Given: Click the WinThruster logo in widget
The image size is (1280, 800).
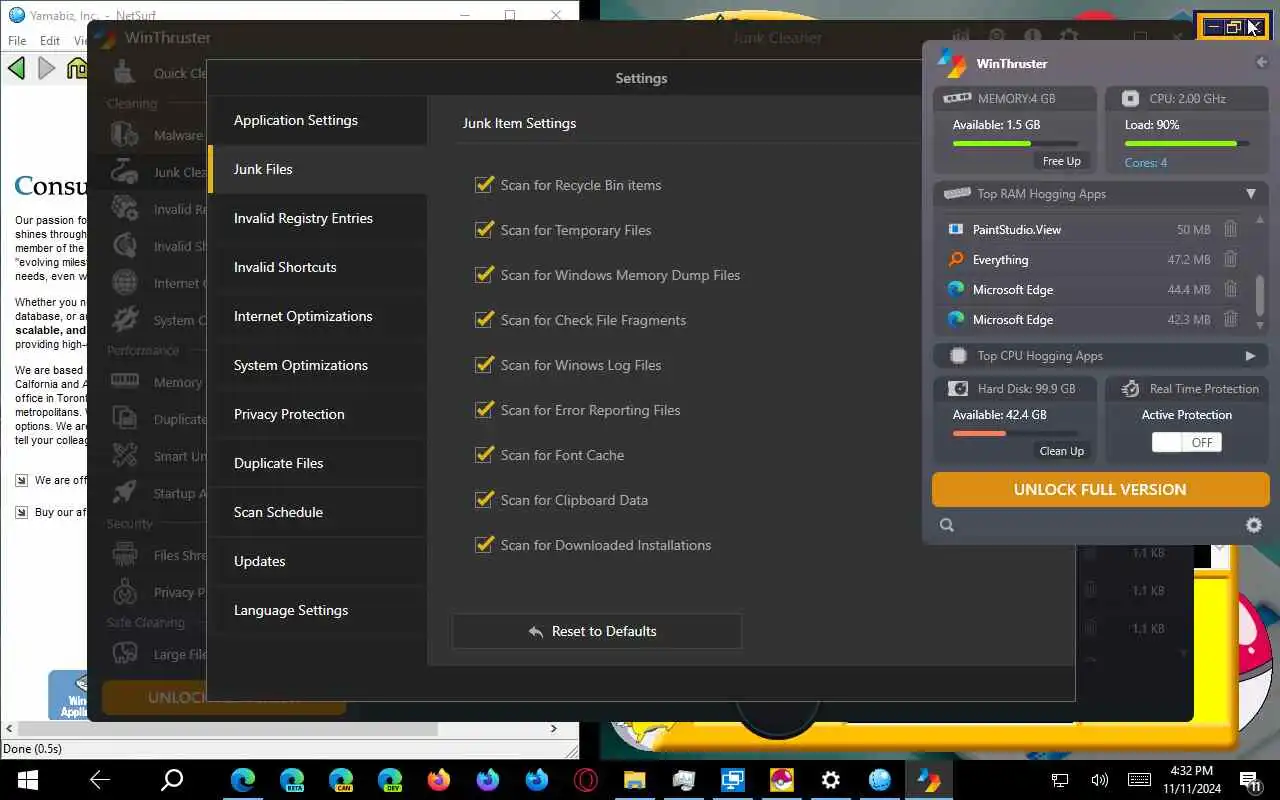Looking at the screenshot, I should coord(952,63).
